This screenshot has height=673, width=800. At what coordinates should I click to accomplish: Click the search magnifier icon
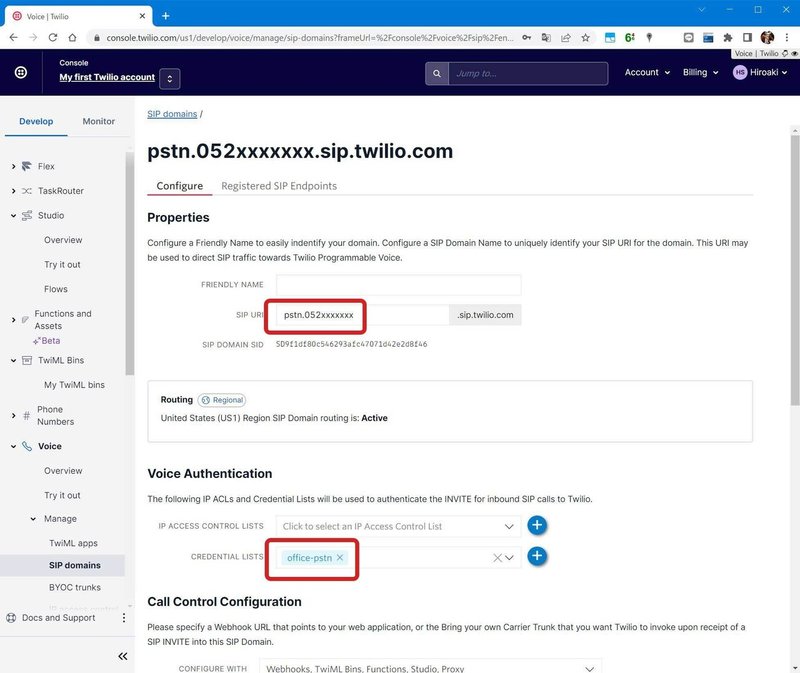coord(437,73)
